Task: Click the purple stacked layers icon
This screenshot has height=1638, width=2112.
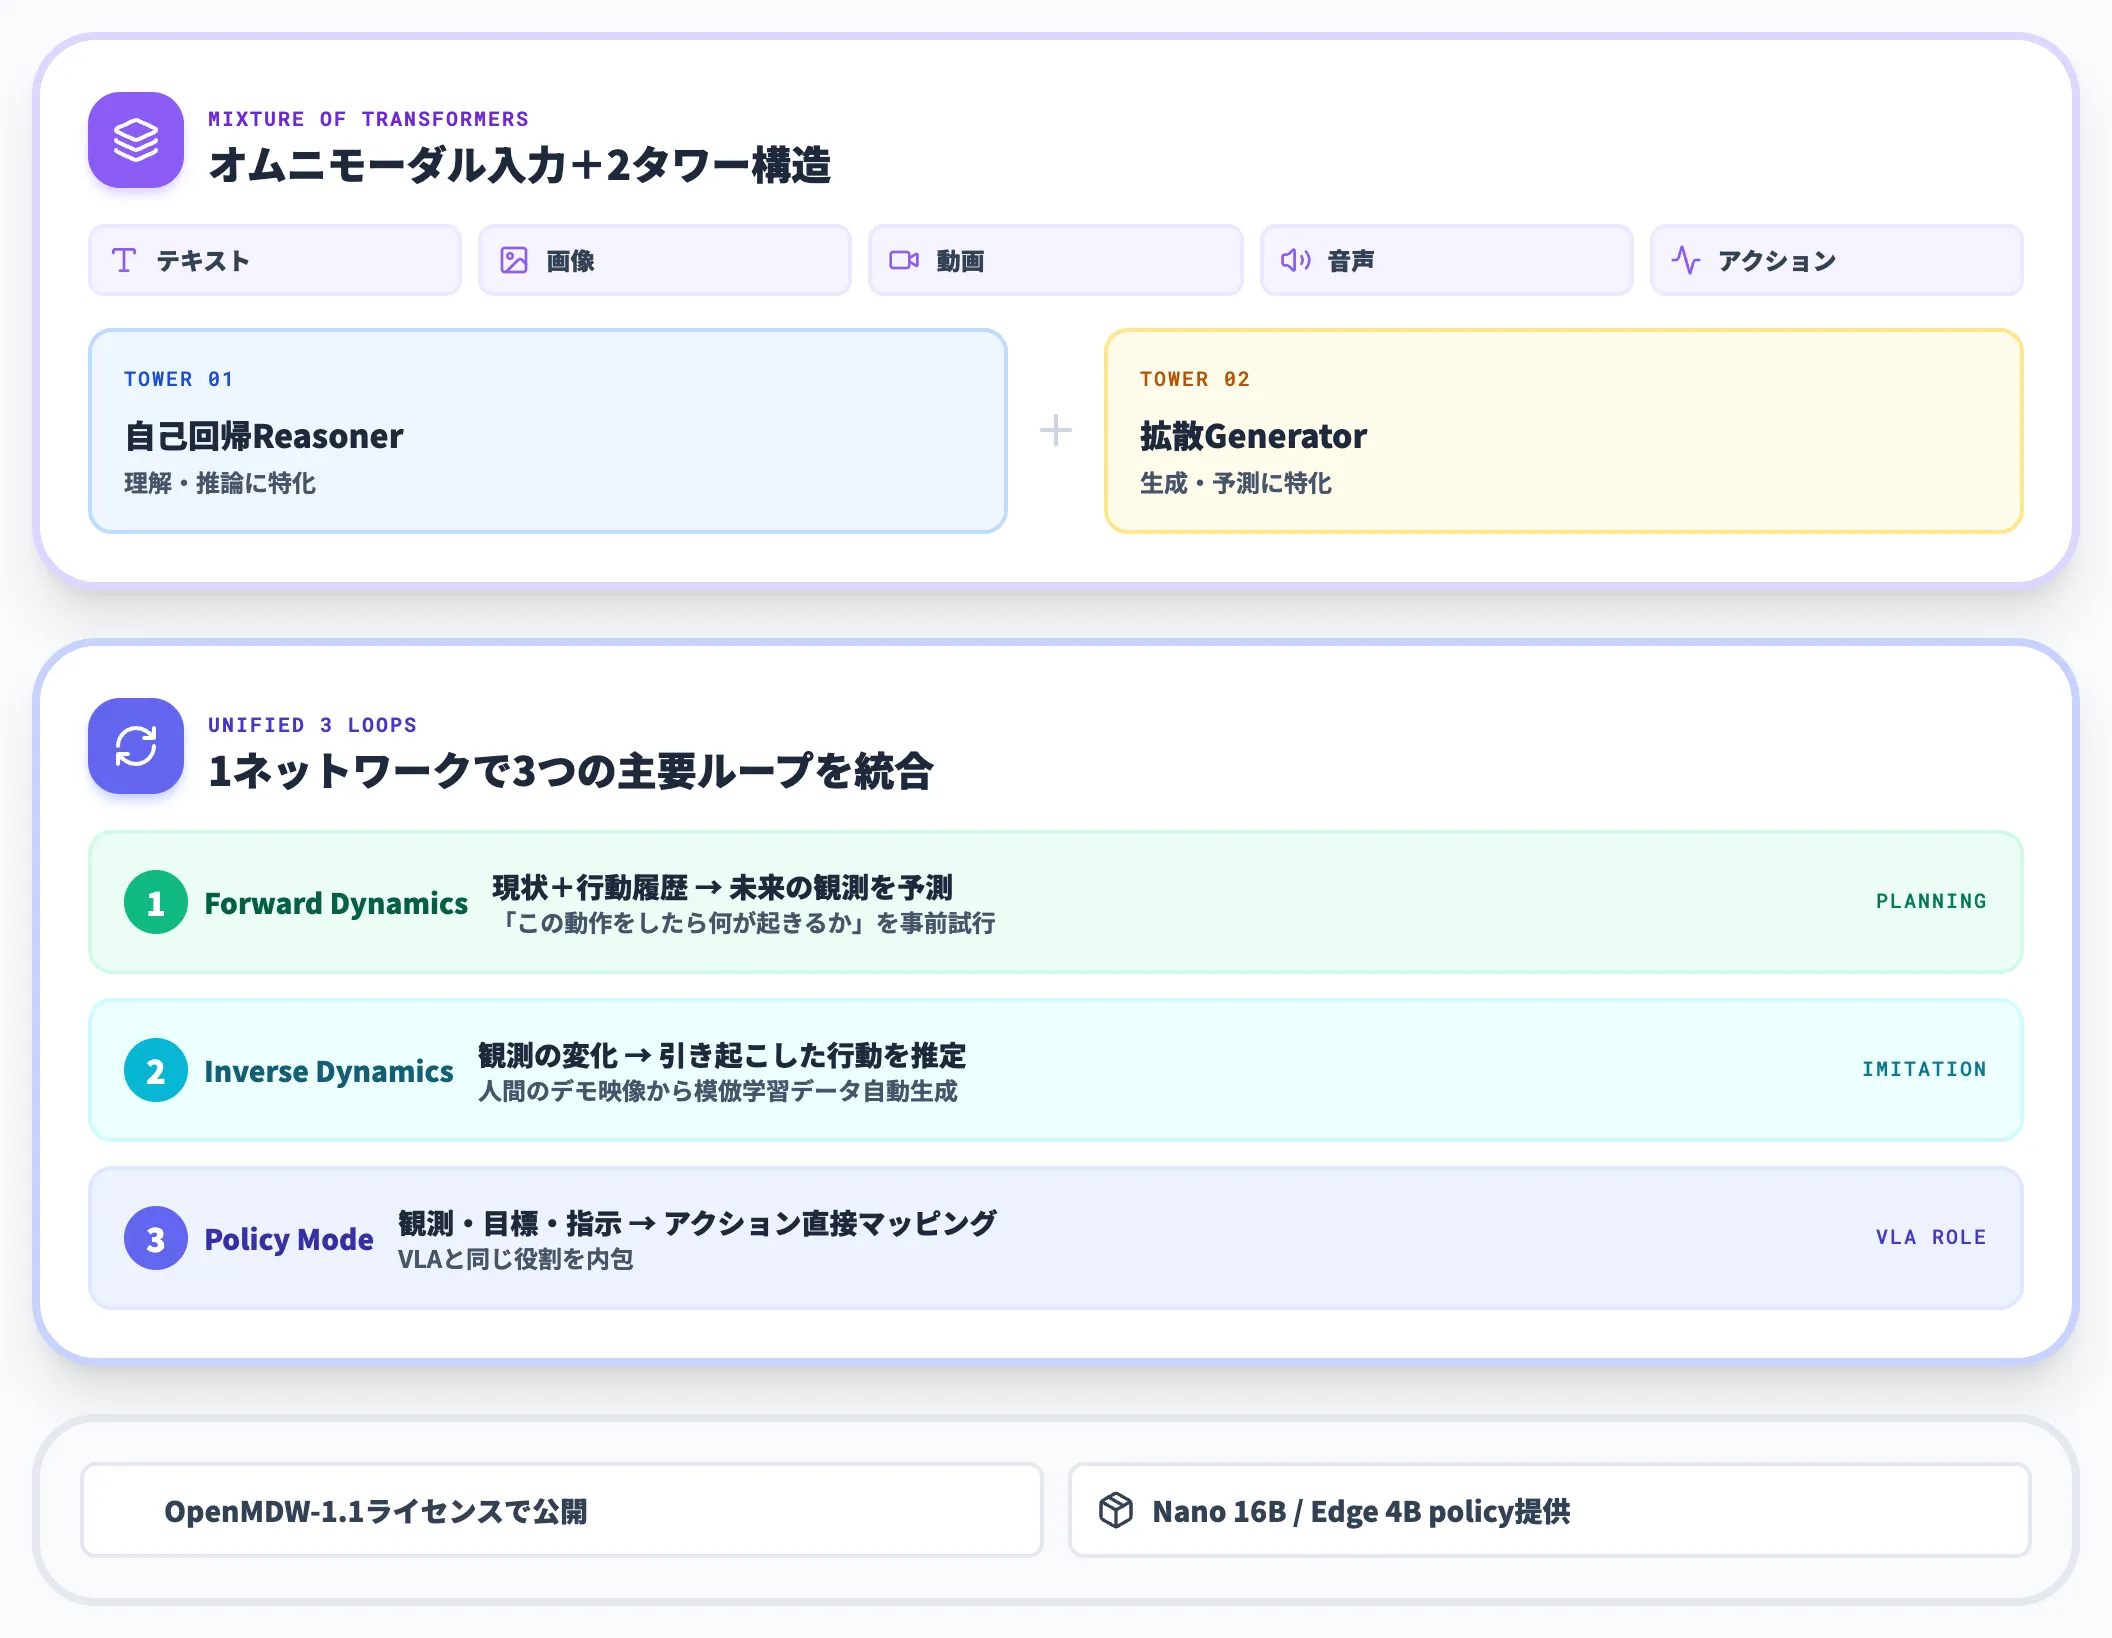Action: 136,140
